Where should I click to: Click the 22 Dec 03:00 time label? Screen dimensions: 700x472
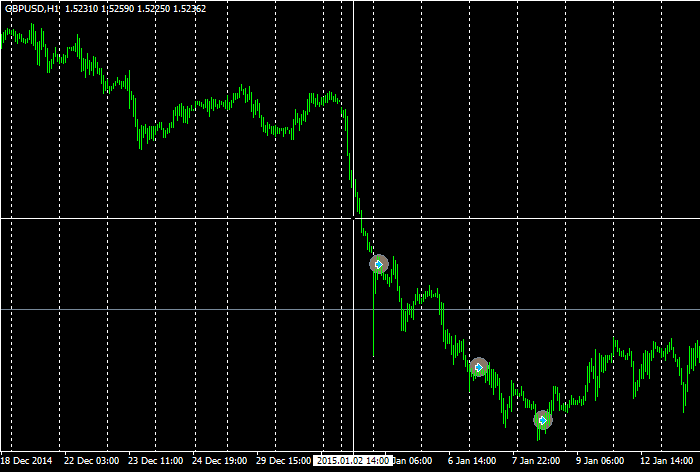click(x=92, y=460)
